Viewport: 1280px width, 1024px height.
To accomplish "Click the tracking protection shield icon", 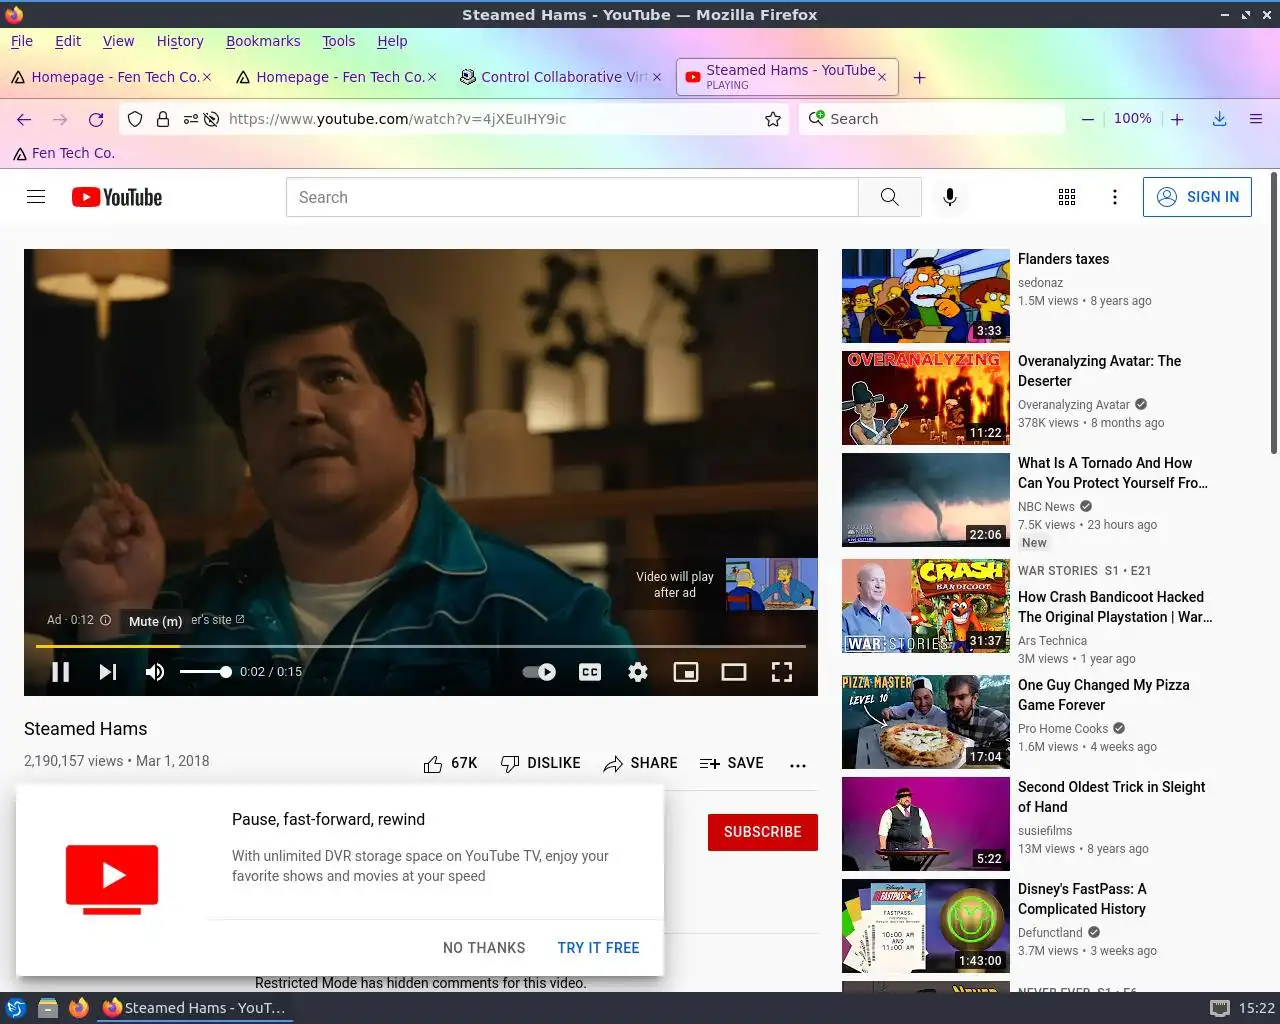I will (135, 119).
